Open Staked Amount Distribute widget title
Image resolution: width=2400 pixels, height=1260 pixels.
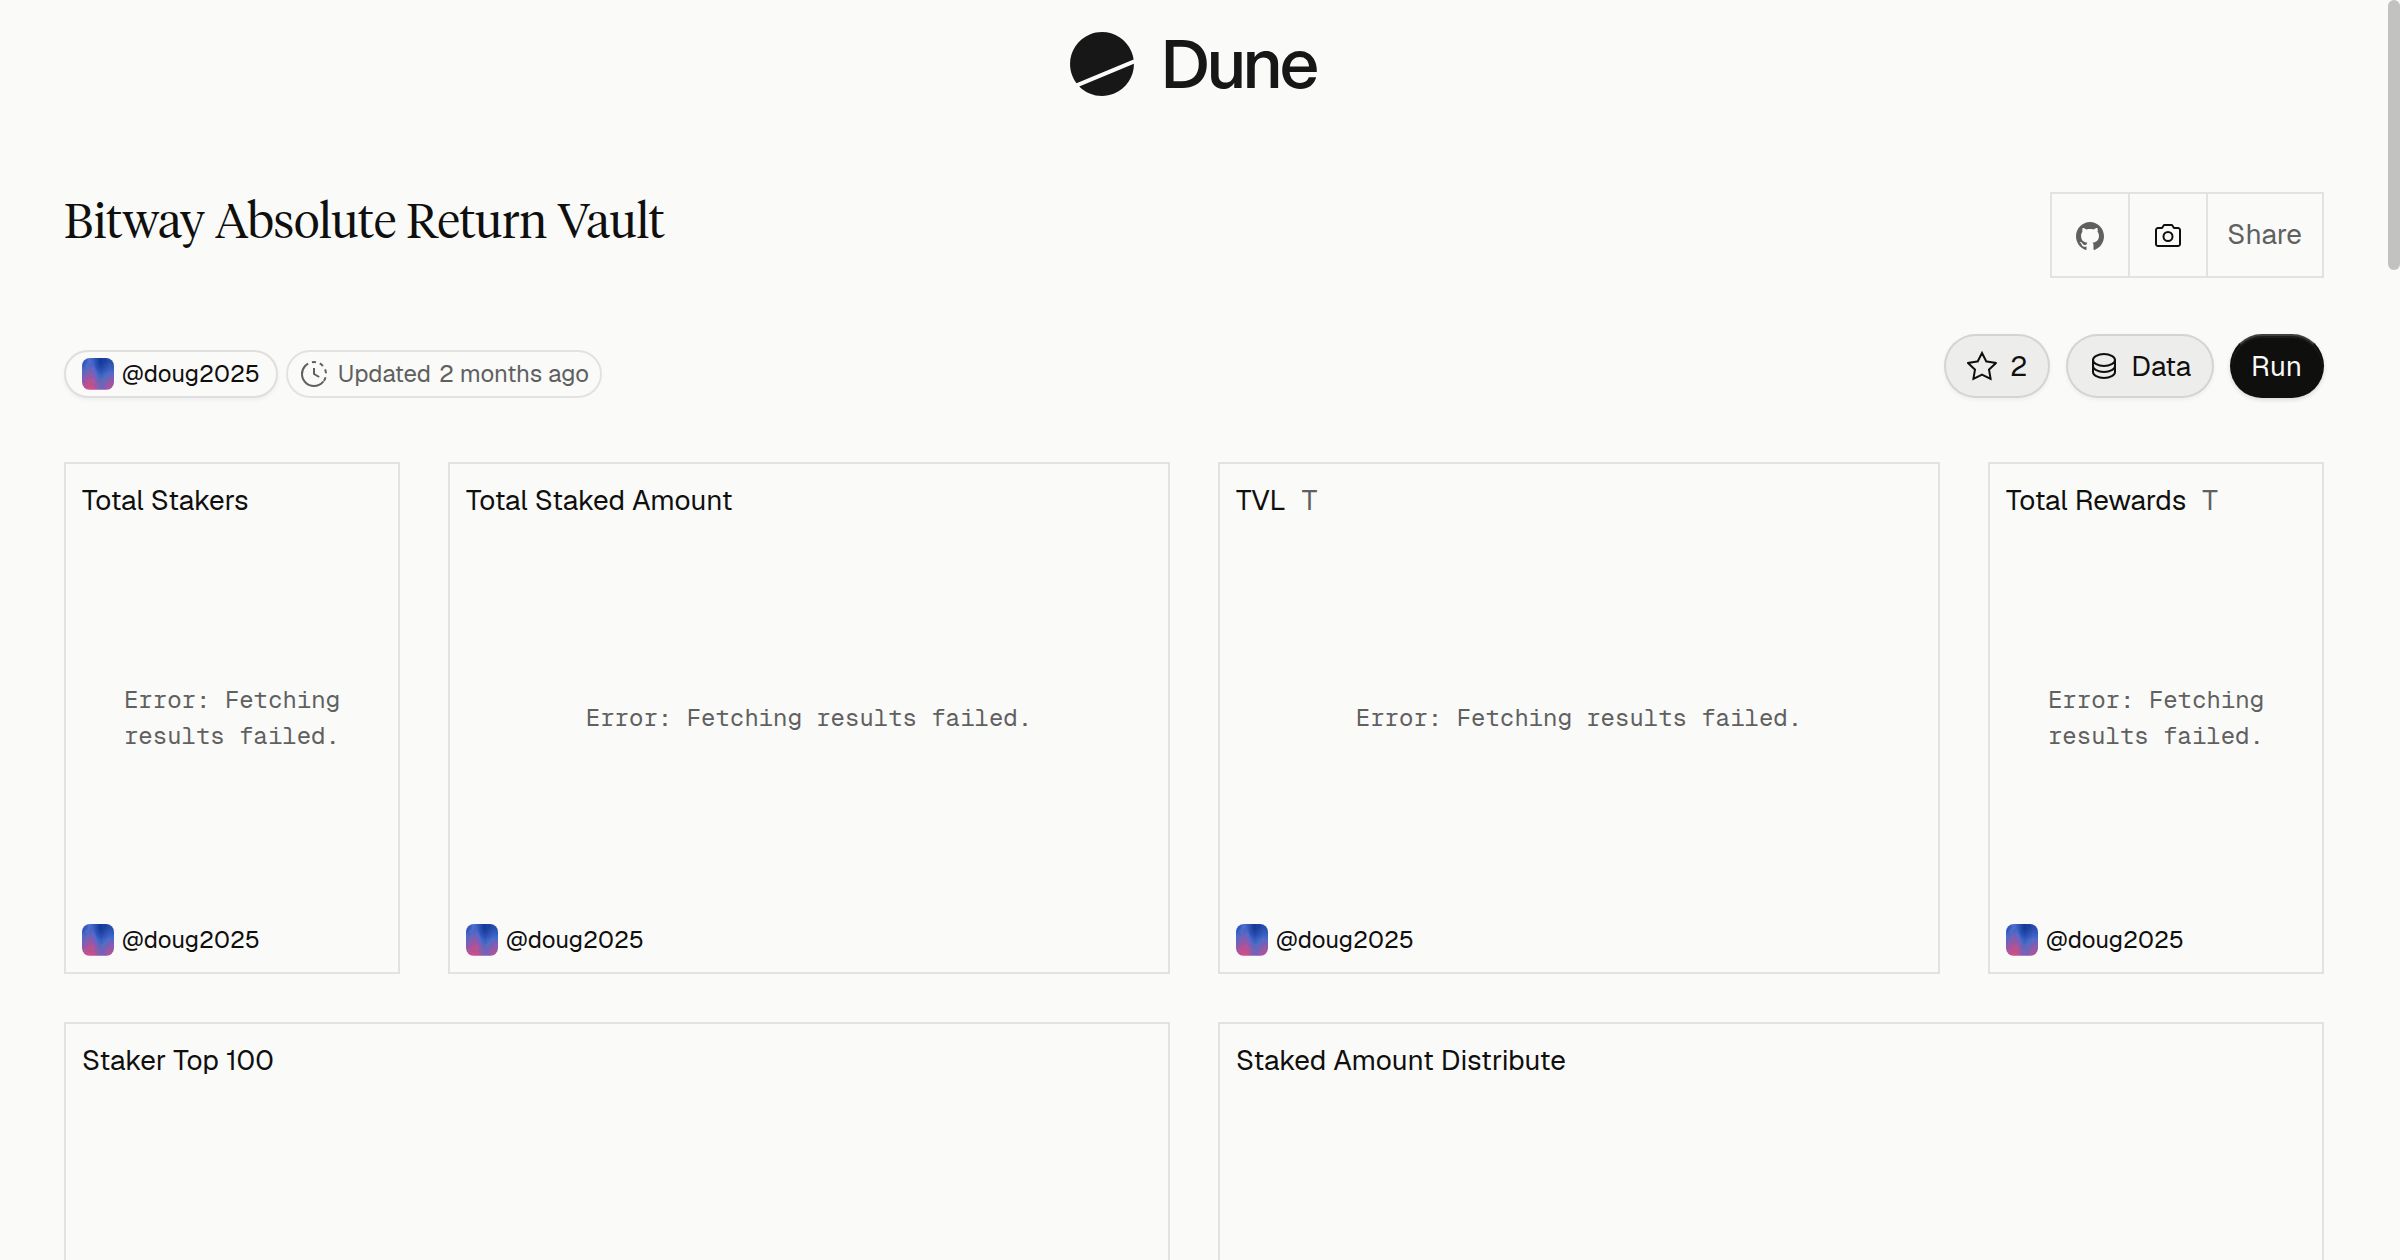pos(1400,1060)
